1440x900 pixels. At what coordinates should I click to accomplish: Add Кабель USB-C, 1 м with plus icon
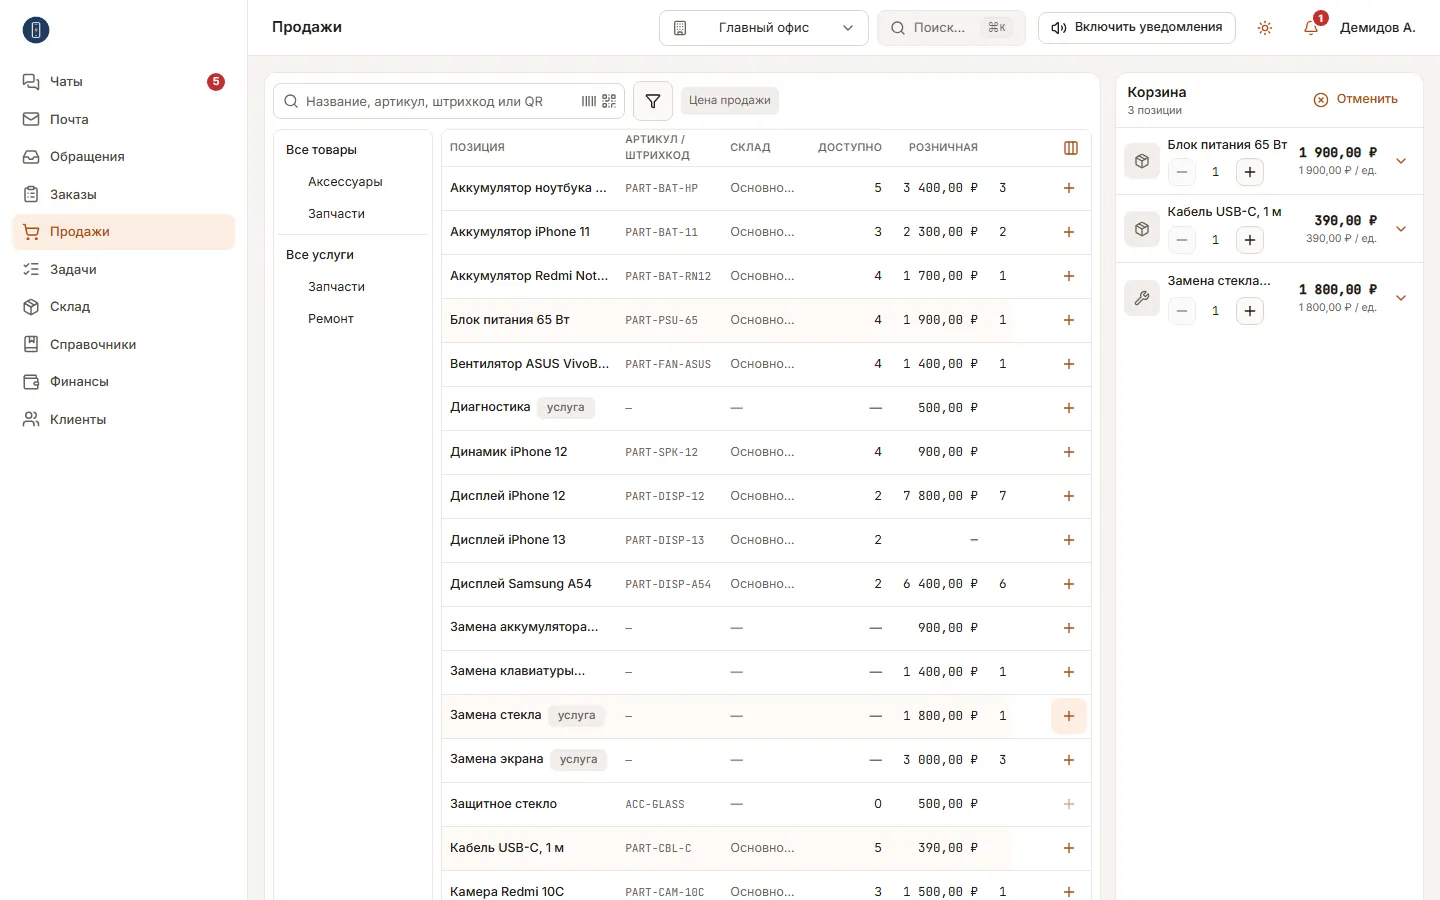(x=1069, y=848)
